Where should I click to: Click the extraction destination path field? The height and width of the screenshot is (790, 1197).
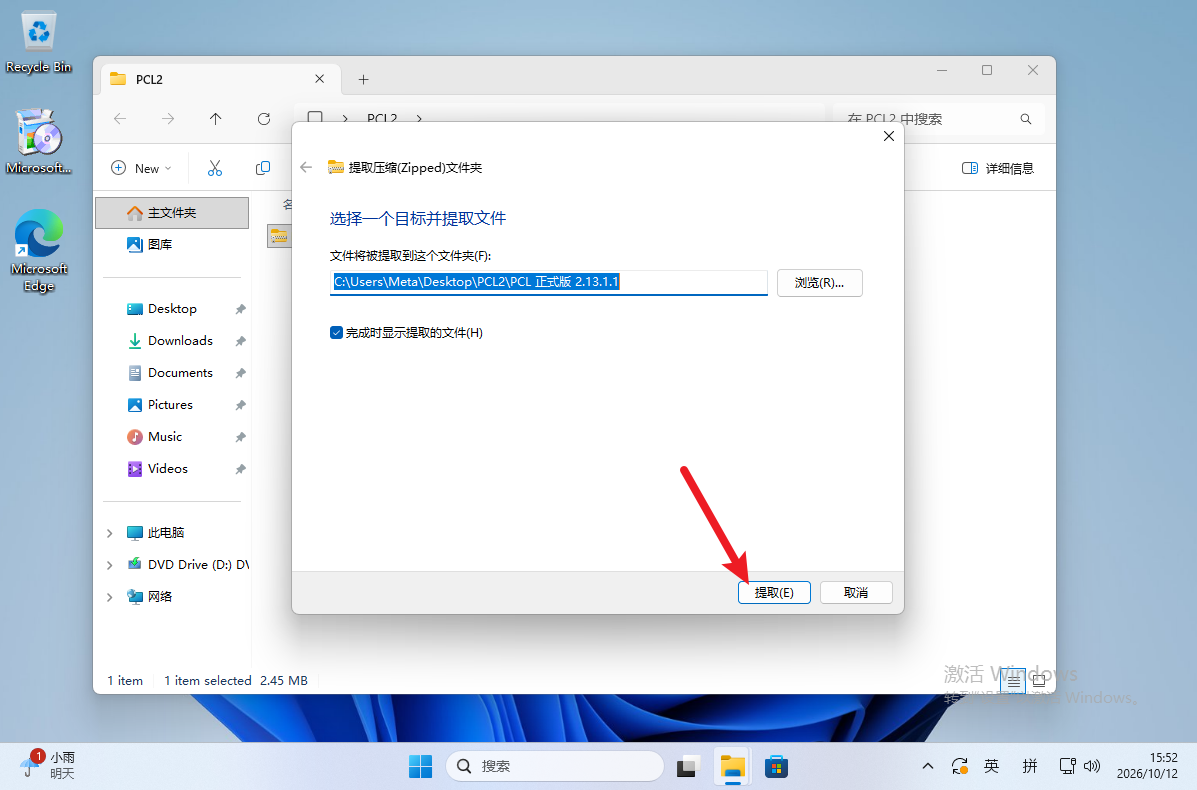pyautogui.click(x=548, y=282)
